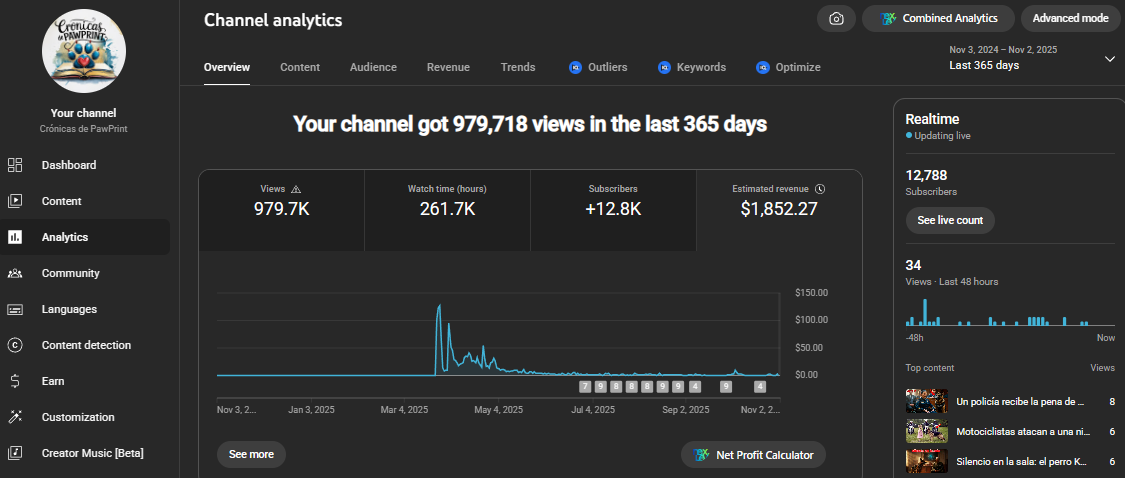Click the See more button
Image resolution: width=1125 pixels, height=478 pixels.
click(x=251, y=454)
